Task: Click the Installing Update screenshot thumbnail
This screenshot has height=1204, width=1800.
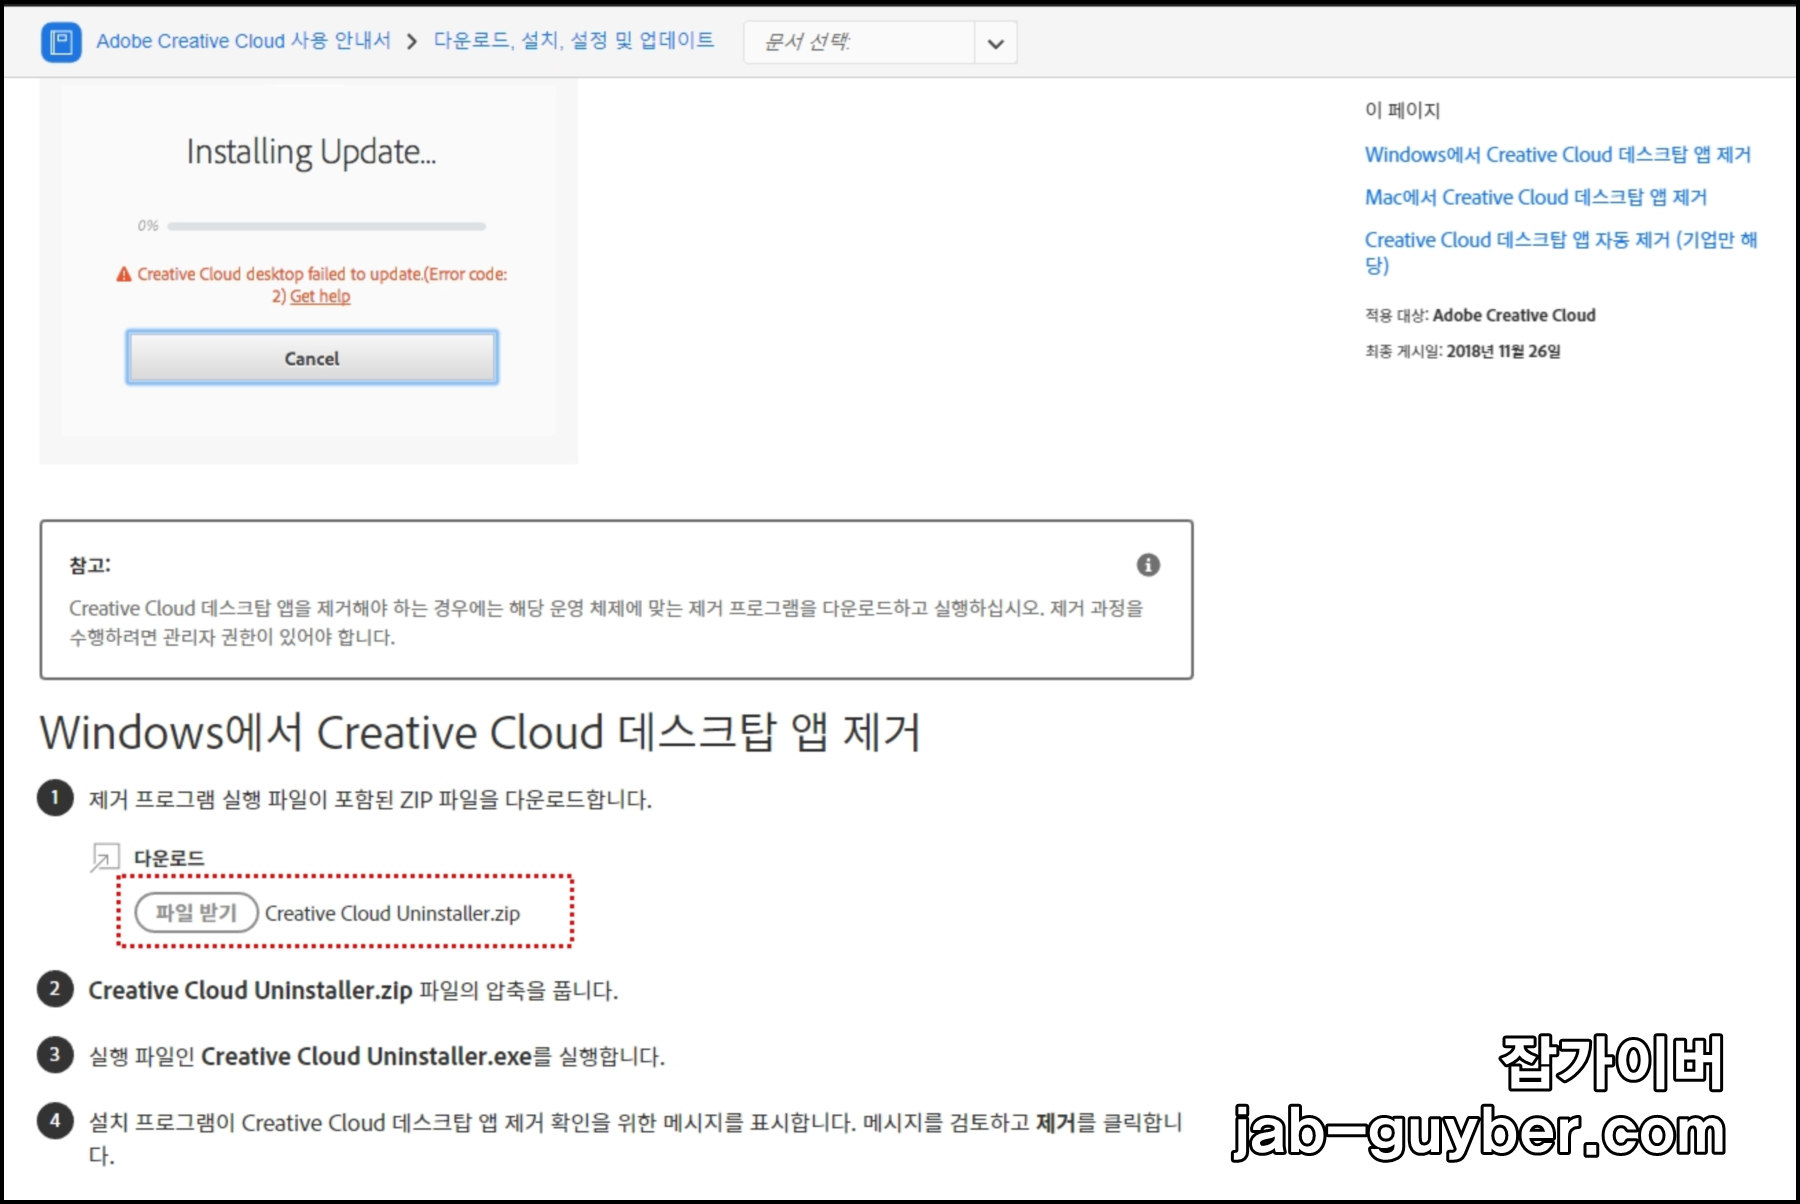Action: (x=309, y=270)
